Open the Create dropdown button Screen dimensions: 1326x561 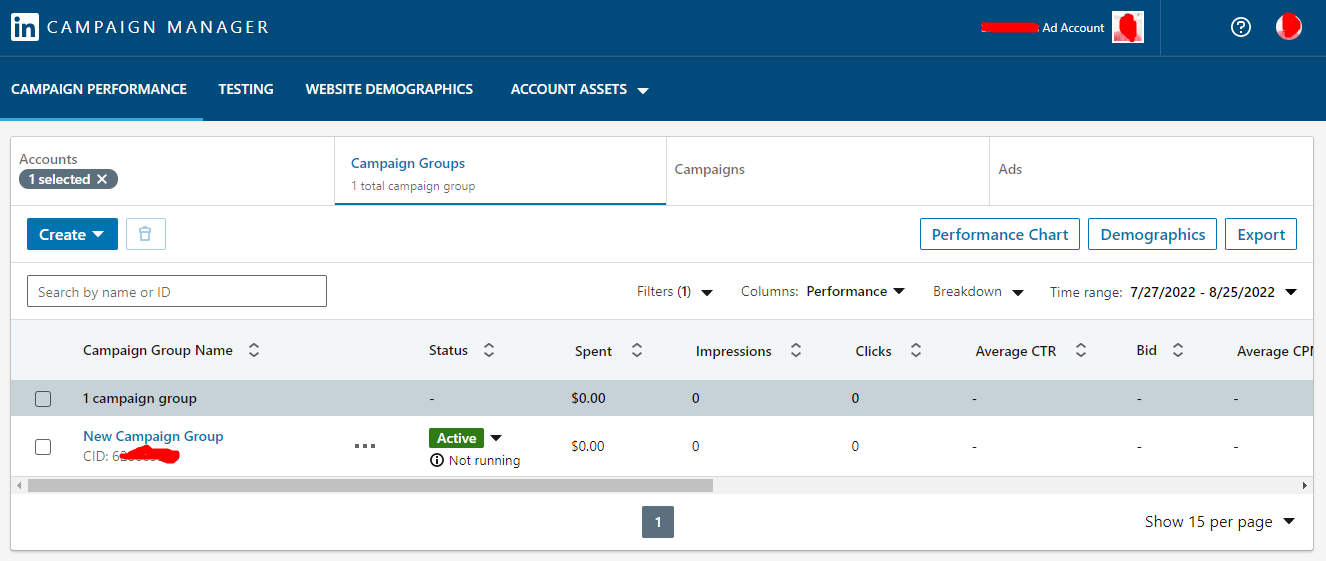72,234
